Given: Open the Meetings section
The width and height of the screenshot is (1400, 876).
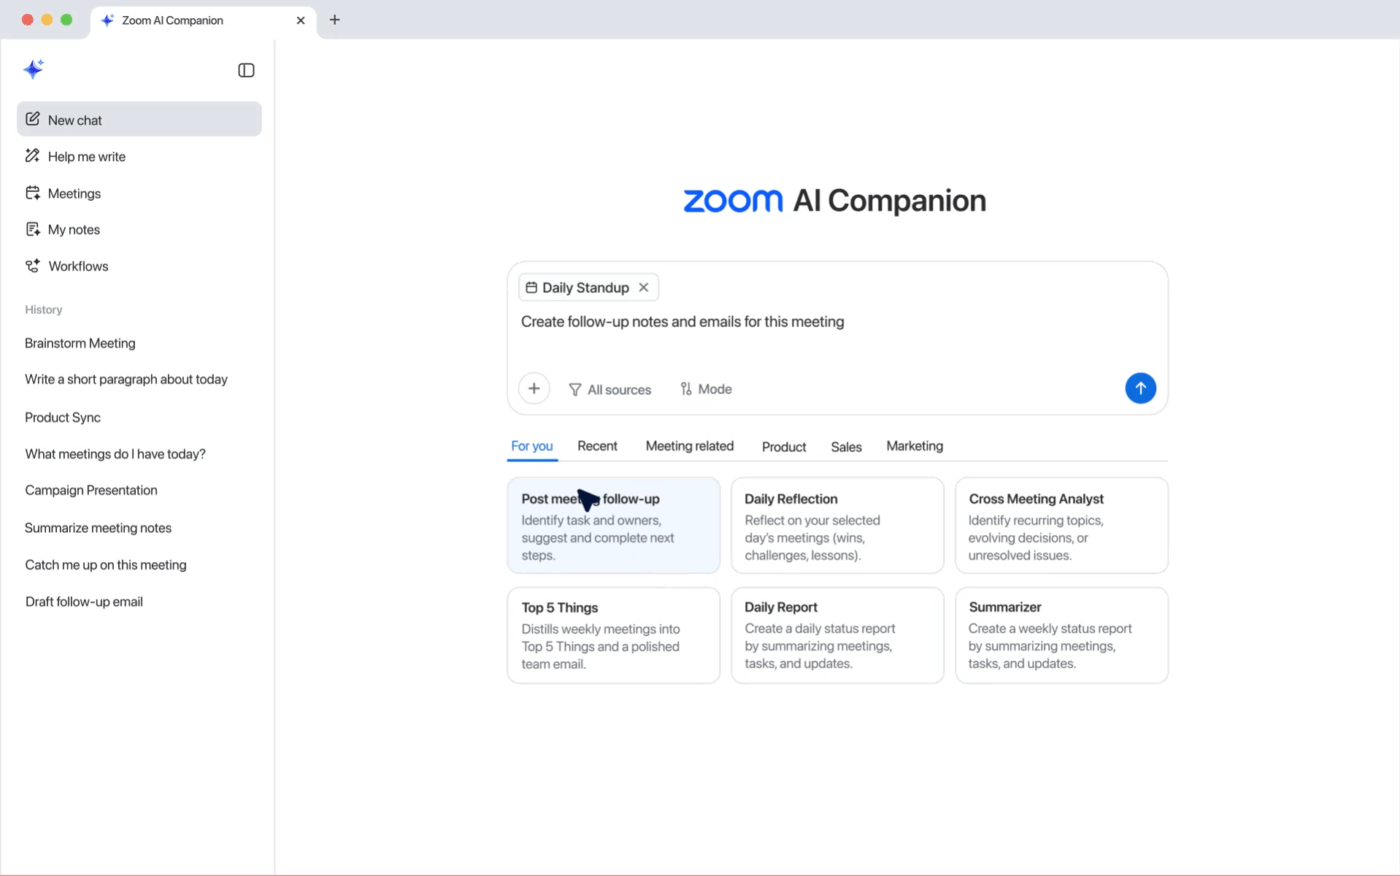Looking at the screenshot, I should coord(74,193).
